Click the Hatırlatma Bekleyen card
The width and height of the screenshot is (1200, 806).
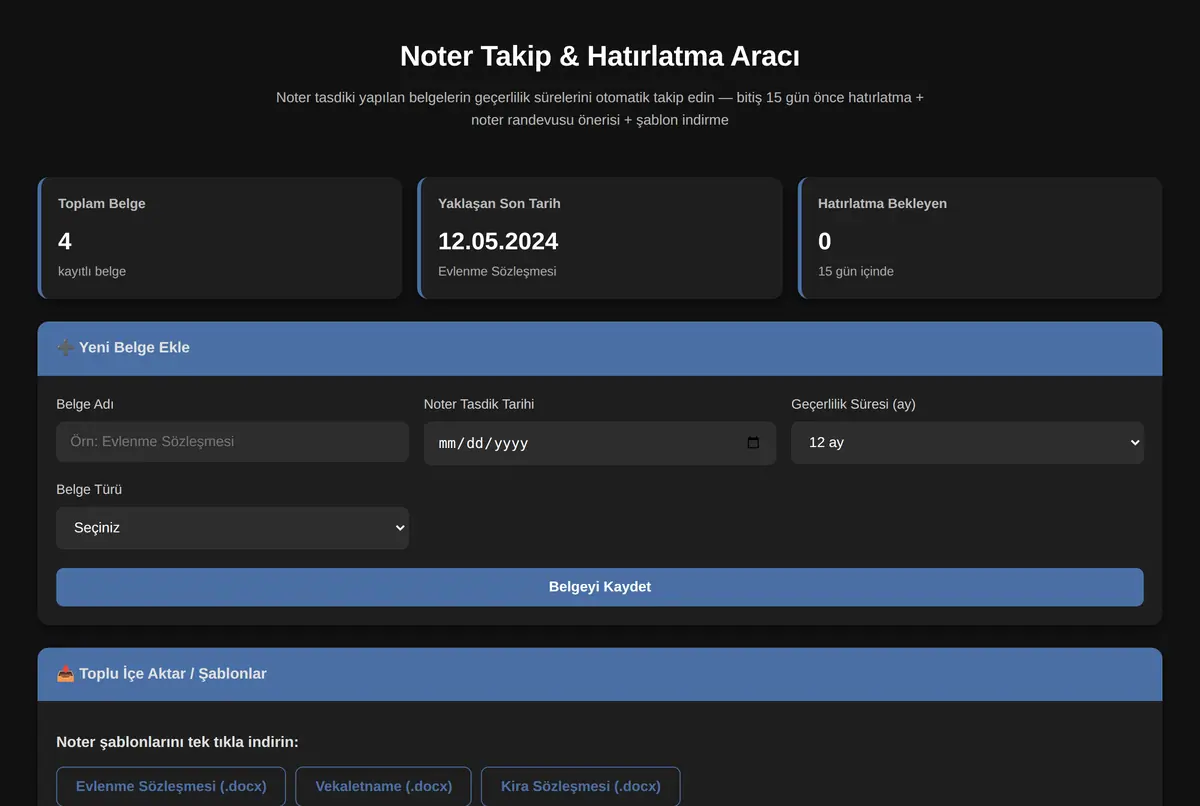(x=980, y=238)
